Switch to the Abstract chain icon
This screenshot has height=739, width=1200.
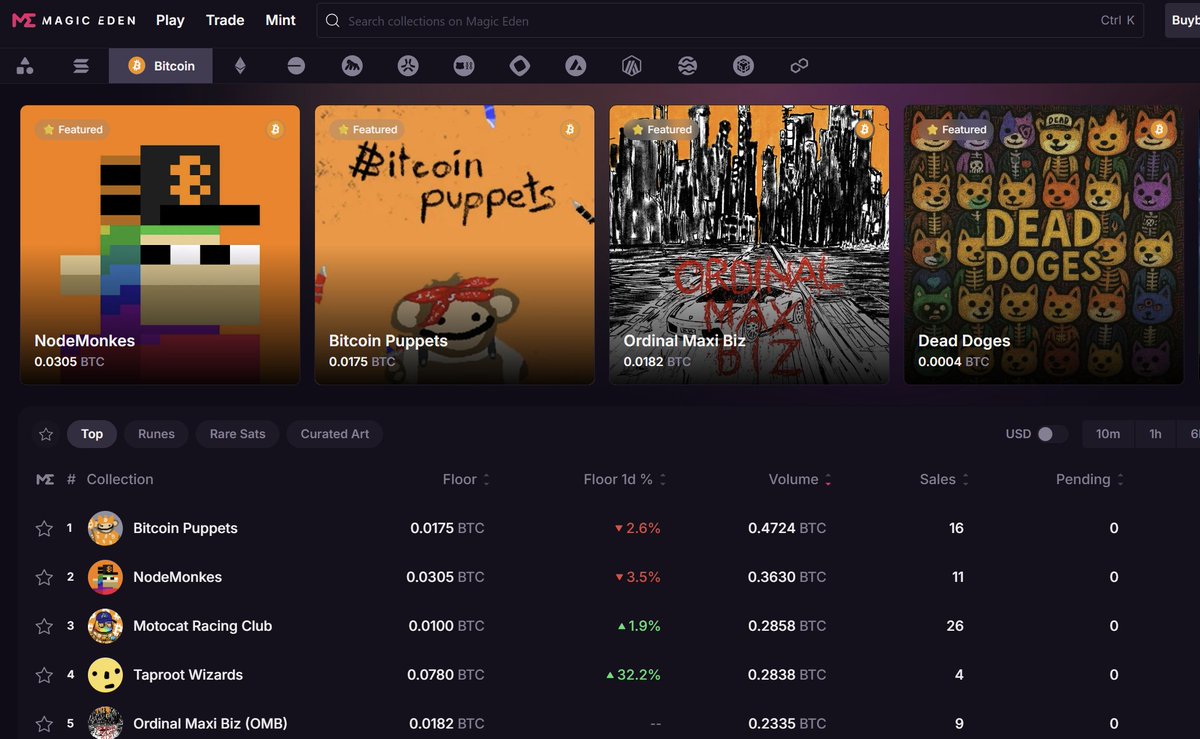pos(408,66)
